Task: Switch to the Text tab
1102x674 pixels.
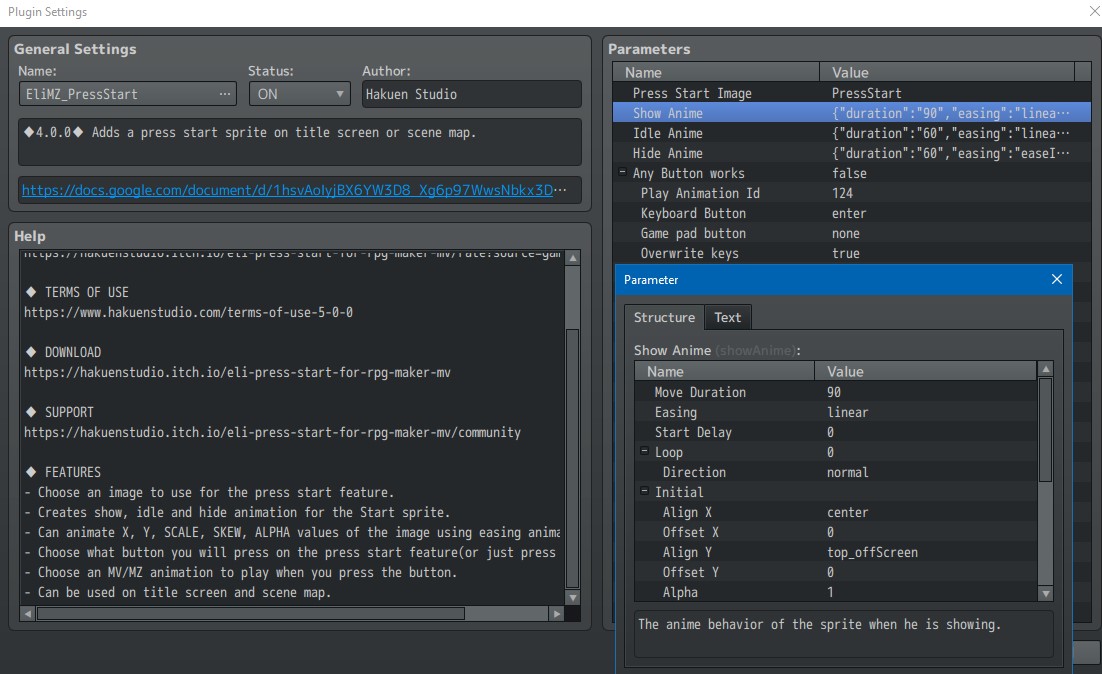Action: [727, 317]
